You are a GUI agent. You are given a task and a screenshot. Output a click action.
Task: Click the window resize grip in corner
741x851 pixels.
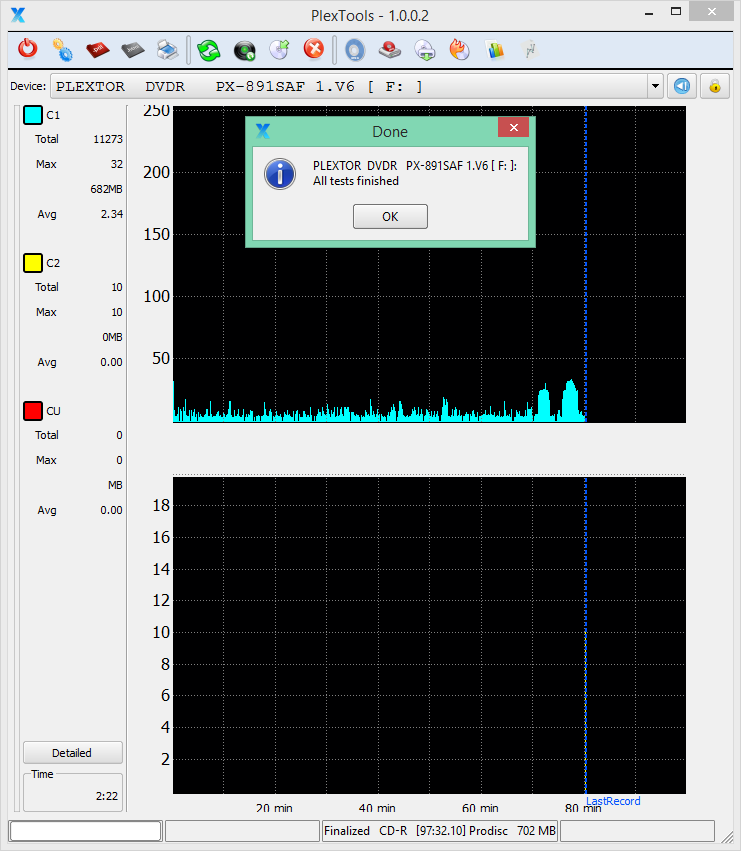point(727,838)
